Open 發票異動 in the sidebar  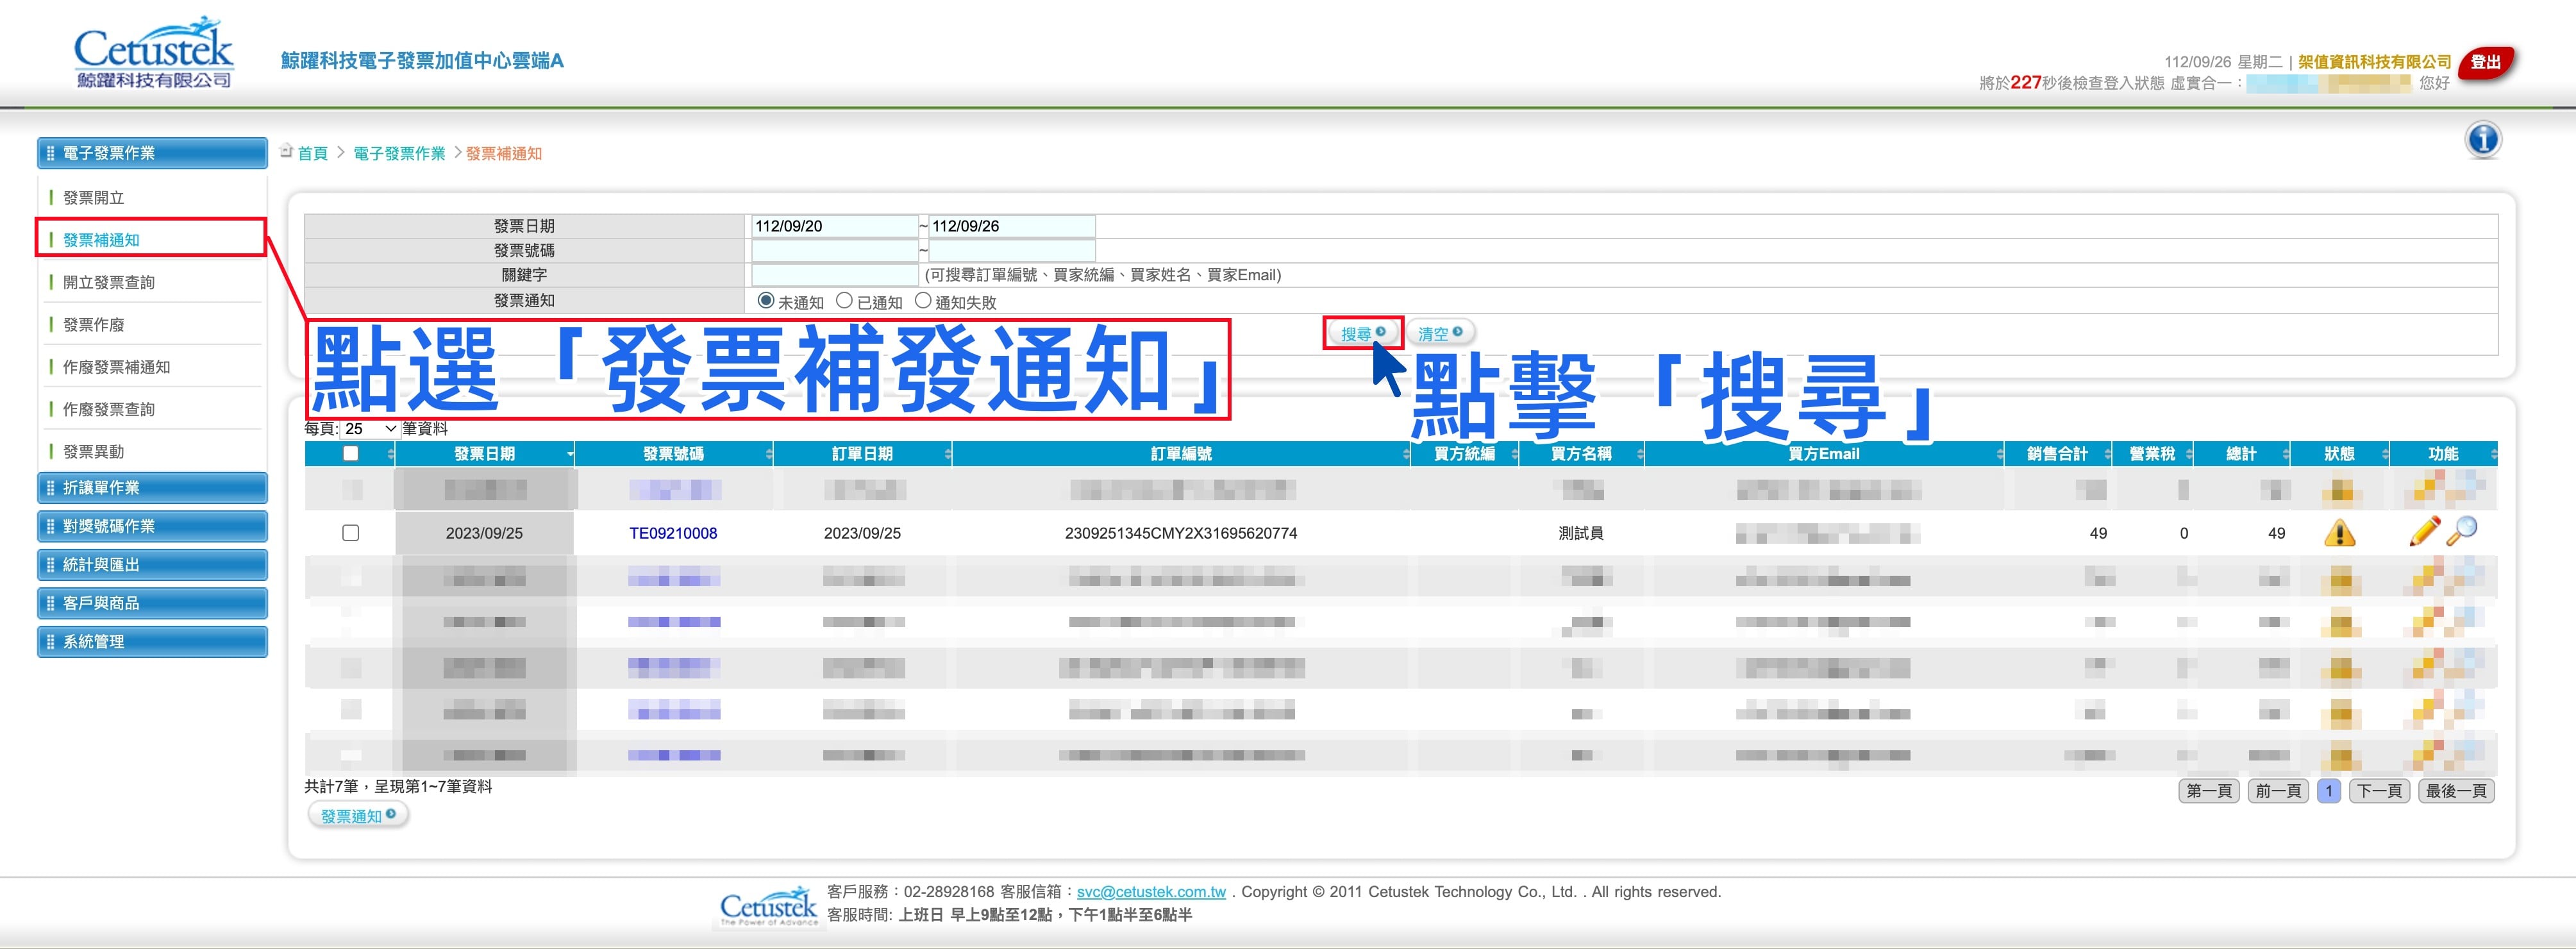coord(94,452)
